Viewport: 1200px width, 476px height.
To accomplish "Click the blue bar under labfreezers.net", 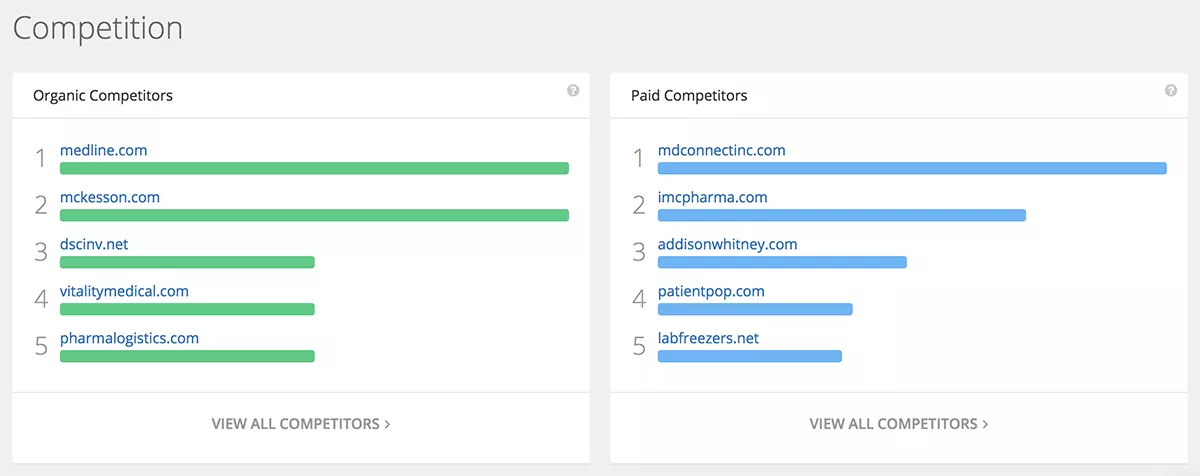I will tap(749, 356).
